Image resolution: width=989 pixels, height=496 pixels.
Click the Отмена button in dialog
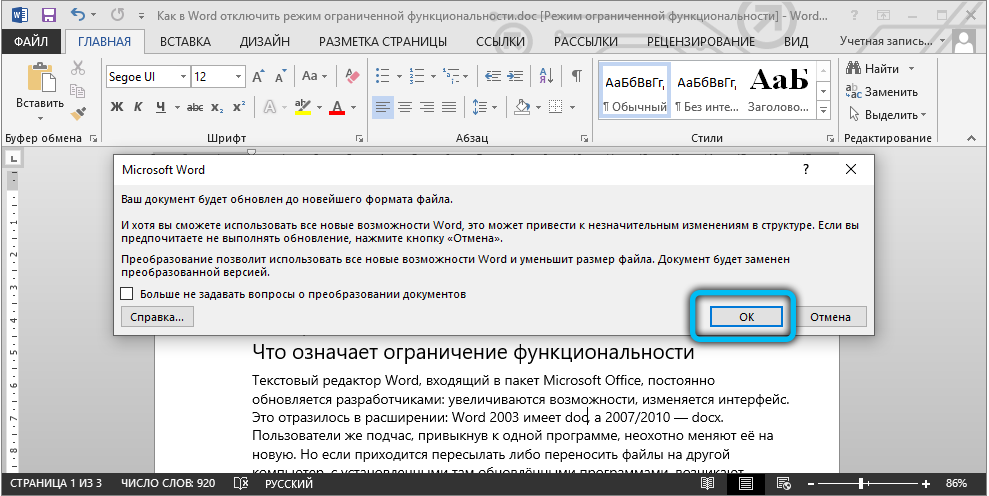(830, 317)
